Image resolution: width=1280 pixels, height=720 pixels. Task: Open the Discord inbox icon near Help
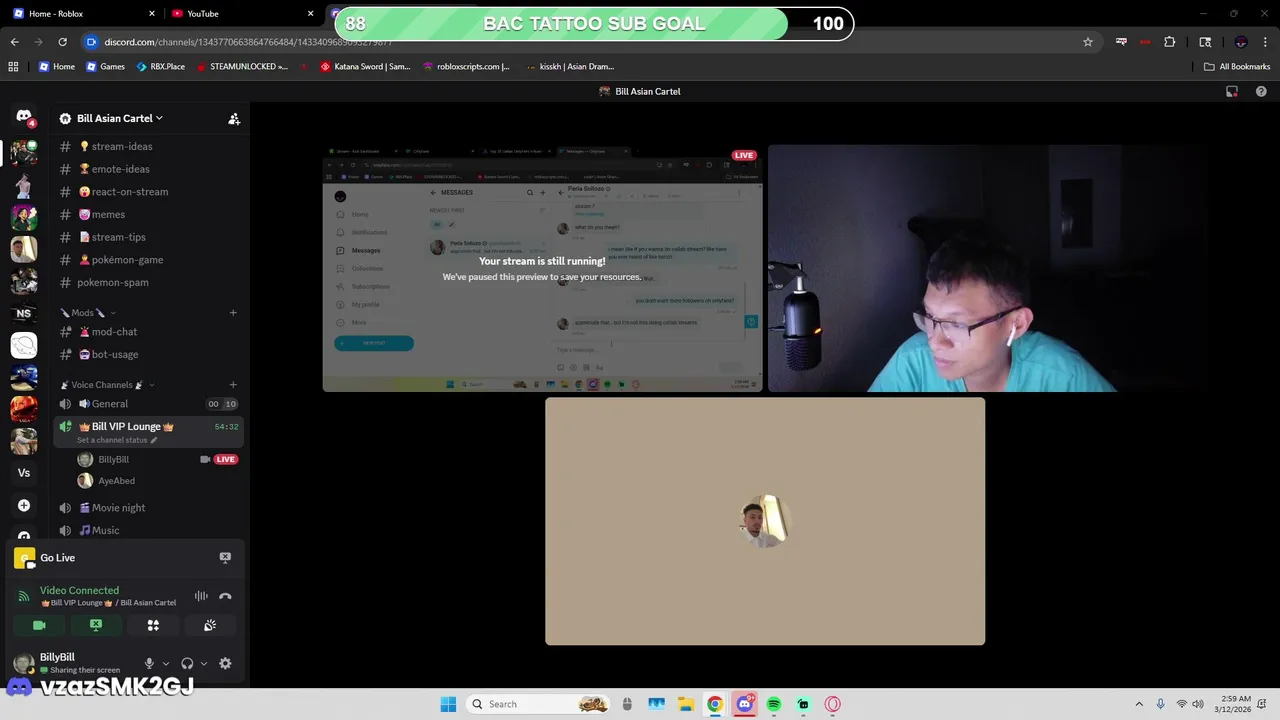pyautogui.click(x=1232, y=91)
